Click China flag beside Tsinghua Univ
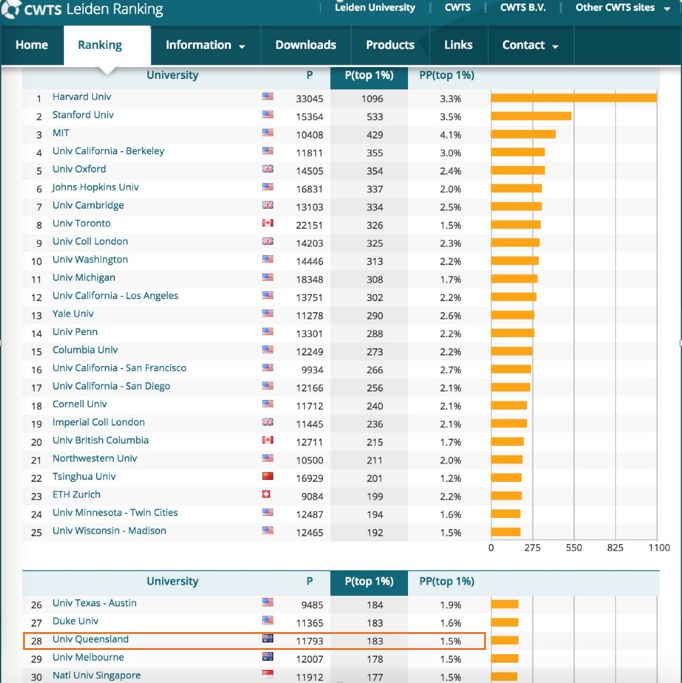This screenshot has width=682, height=683. tap(268, 476)
